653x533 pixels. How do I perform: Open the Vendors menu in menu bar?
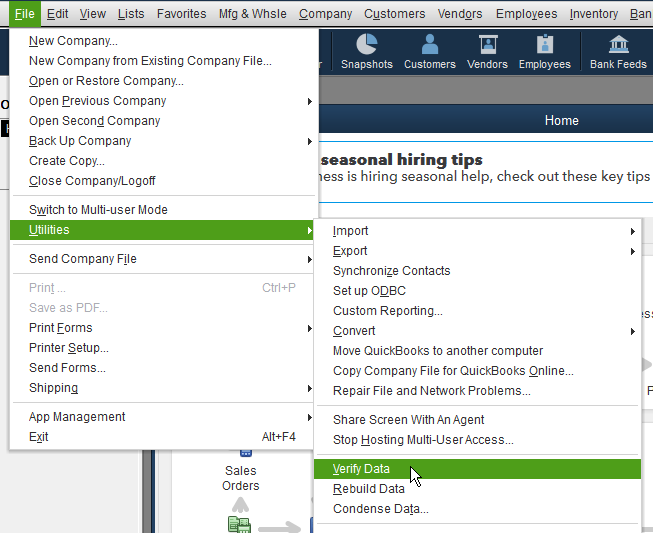coord(460,14)
